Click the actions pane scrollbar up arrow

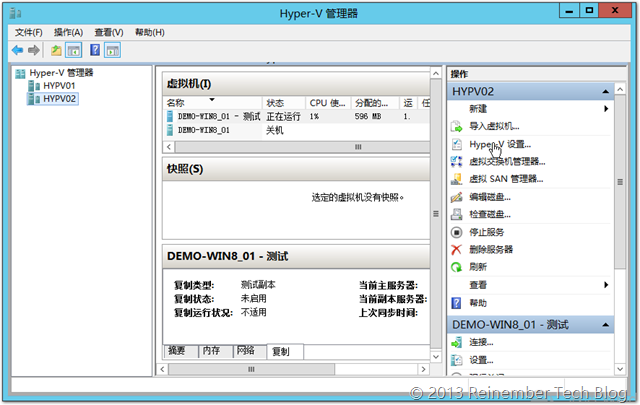click(620, 89)
